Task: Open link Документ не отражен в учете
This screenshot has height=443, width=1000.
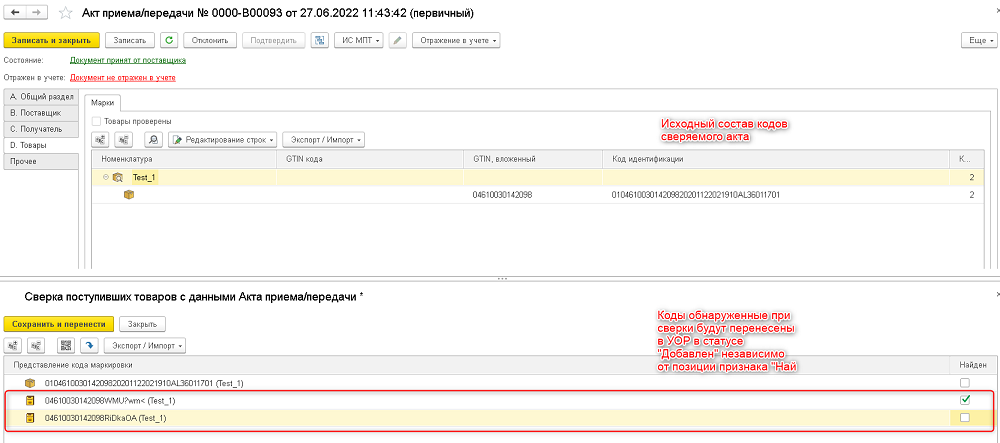Action: pos(122,78)
